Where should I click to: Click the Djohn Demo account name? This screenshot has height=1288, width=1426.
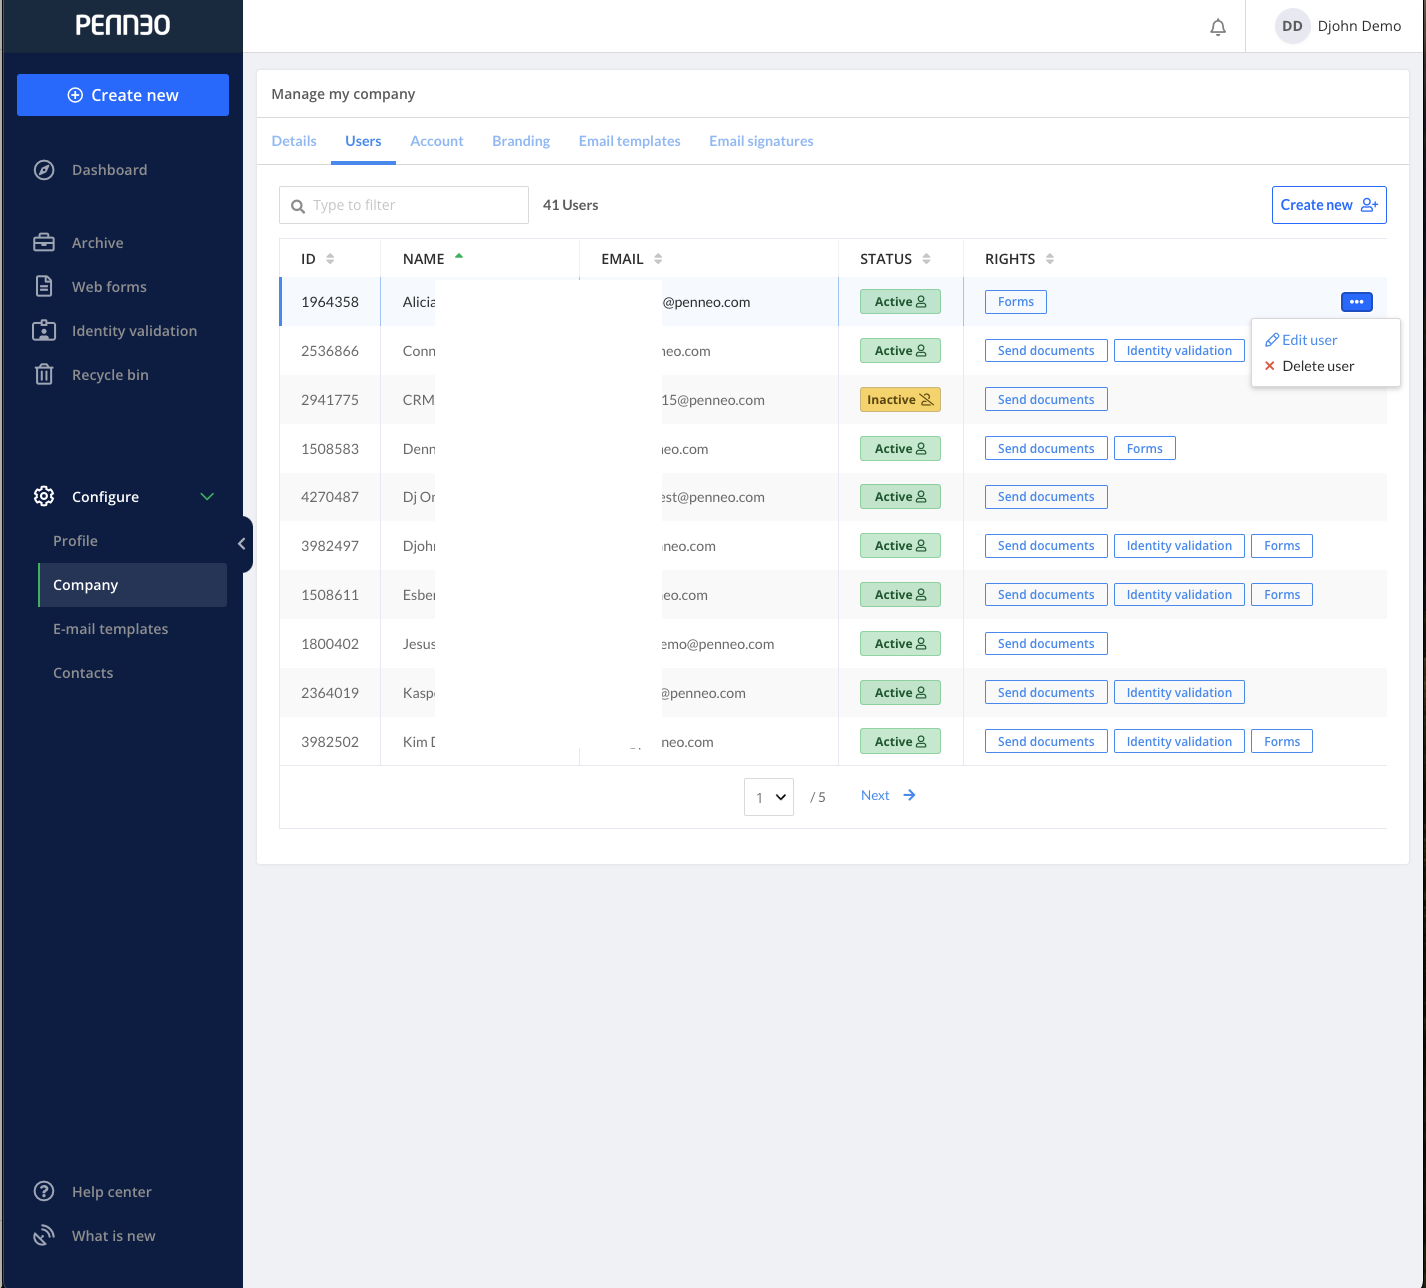(1359, 26)
